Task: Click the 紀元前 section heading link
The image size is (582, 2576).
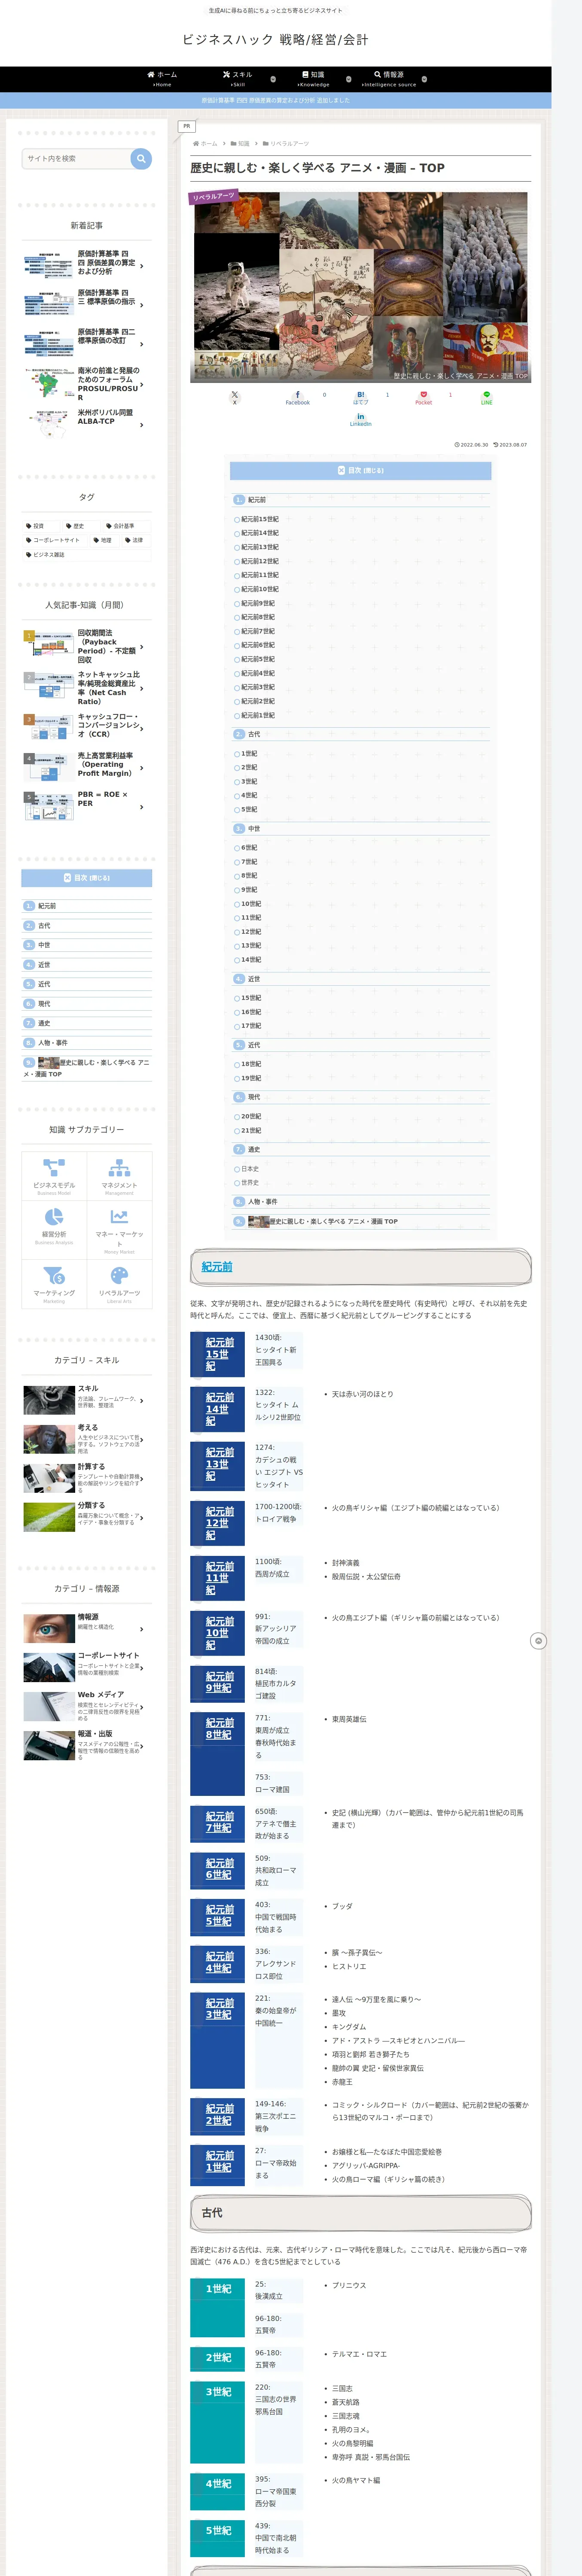Action: pos(217,1267)
